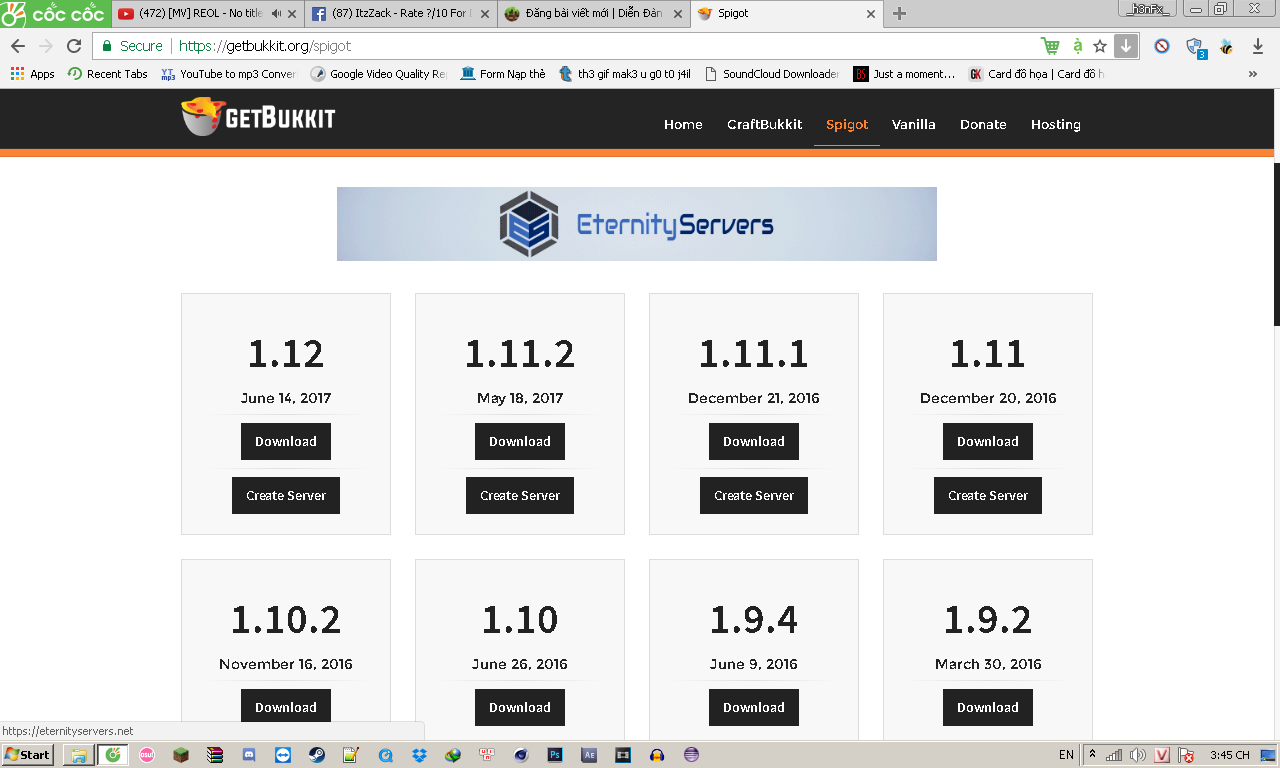The image size is (1280, 768).
Task: Open the osu! taskbar icon
Action: click(x=147, y=755)
